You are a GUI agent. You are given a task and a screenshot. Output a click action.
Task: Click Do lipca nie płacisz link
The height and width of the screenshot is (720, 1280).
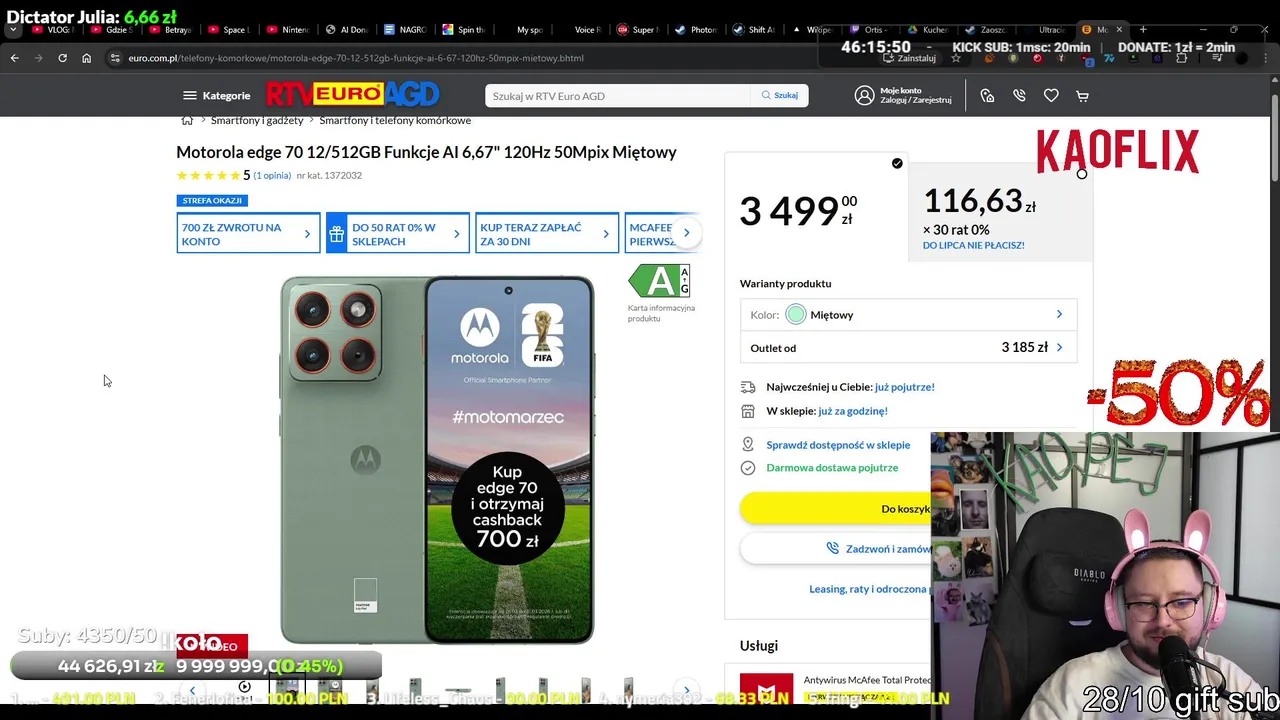click(973, 245)
